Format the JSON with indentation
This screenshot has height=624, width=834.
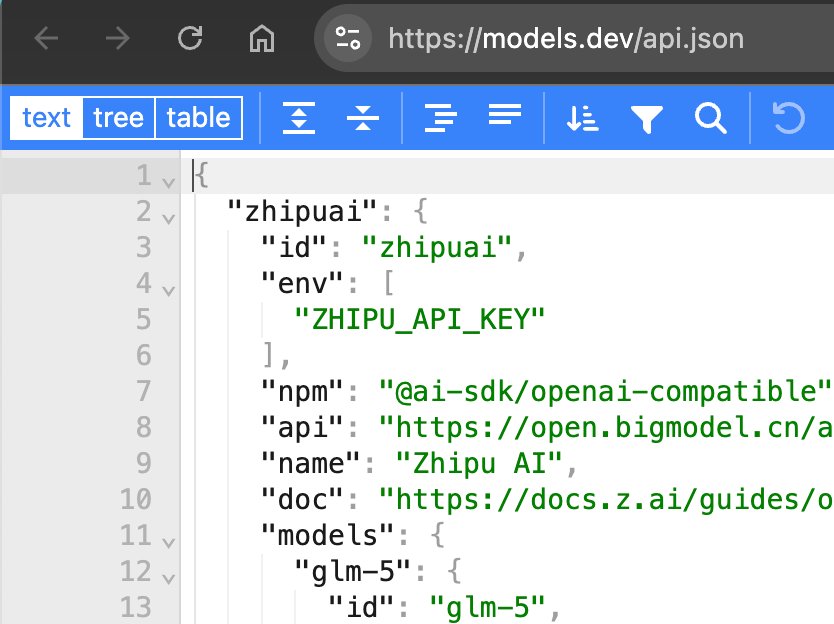[440, 118]
